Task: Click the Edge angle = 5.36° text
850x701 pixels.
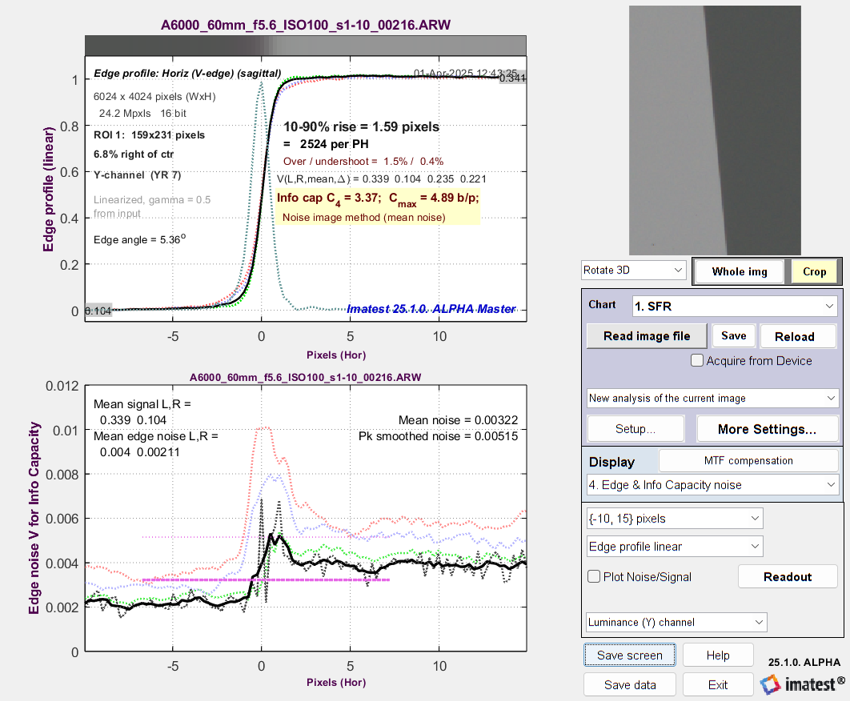Action: (139, 239)
